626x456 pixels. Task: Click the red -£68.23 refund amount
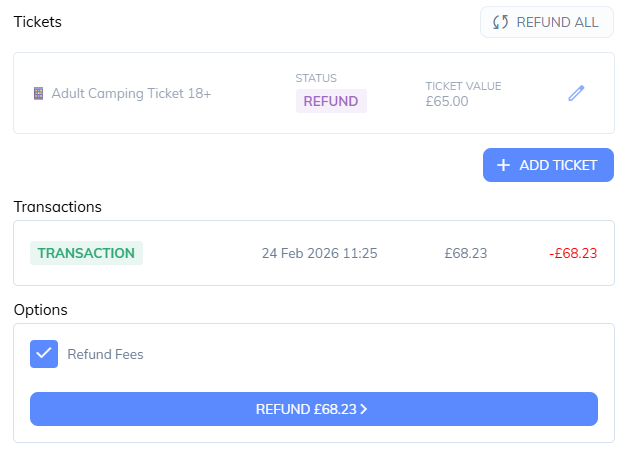[x=573, y=253]
